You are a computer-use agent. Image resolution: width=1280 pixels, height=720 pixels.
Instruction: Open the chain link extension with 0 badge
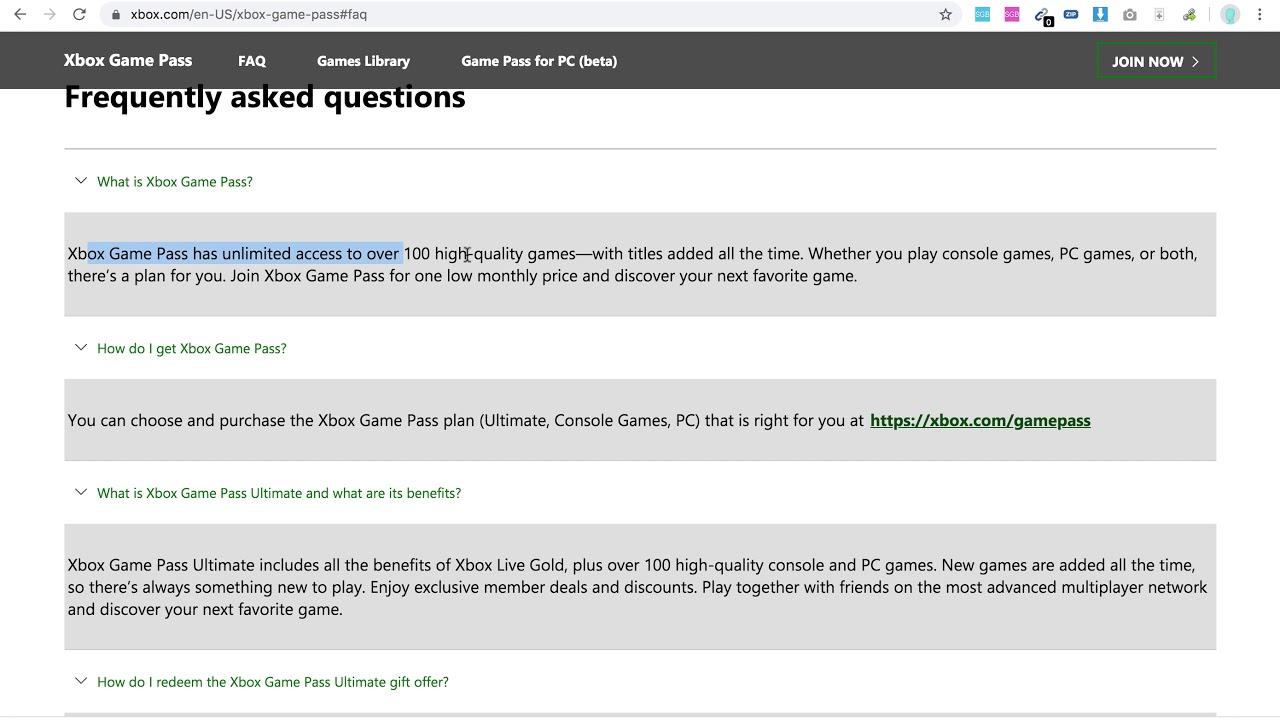pyautogui.click(x=1043, y=15)
